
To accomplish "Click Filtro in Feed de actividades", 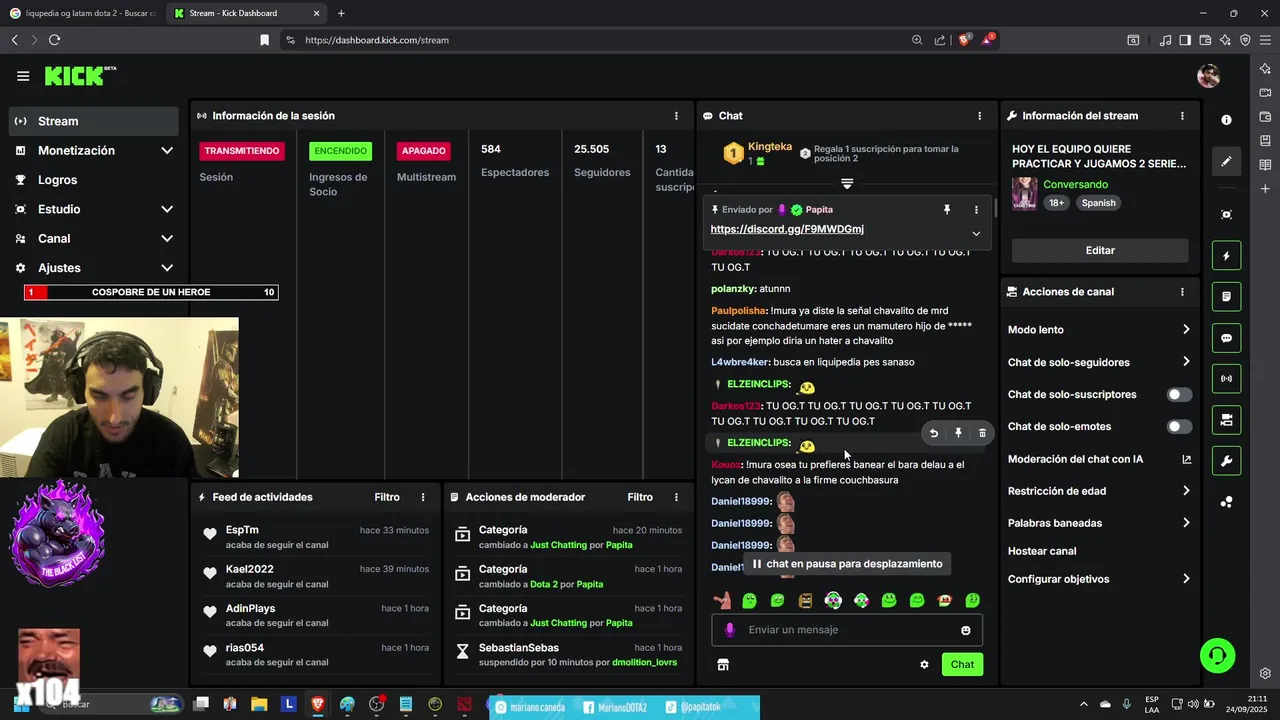I will pyautogui.click(x=387, y=497).
